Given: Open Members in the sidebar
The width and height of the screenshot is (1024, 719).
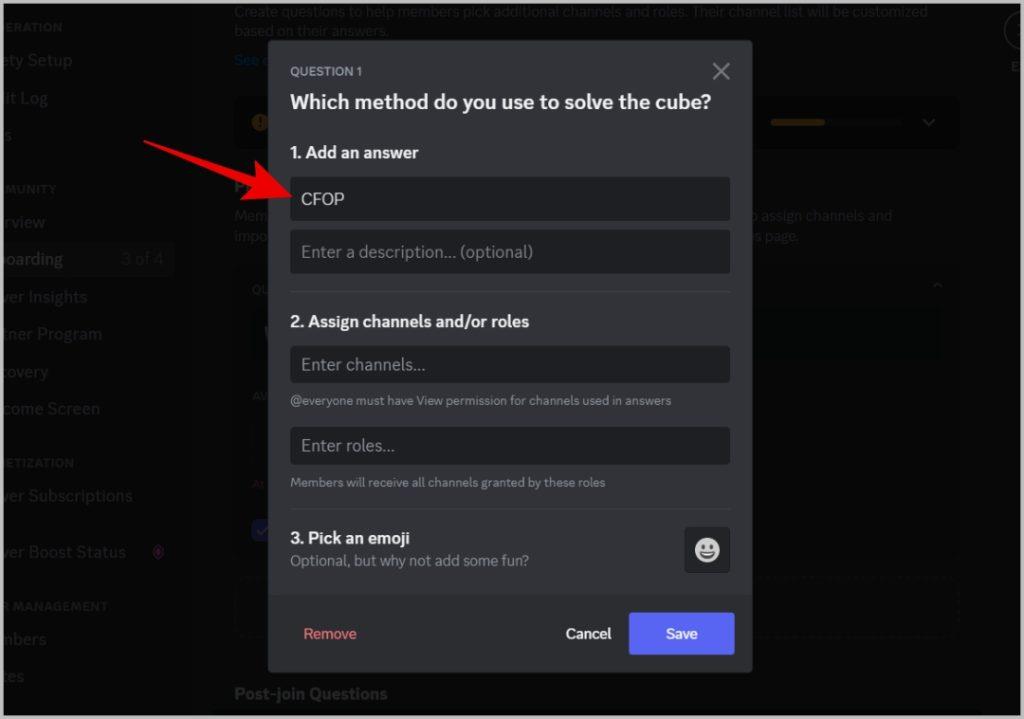Looking at the screenshot, I should tap(24, 639).
